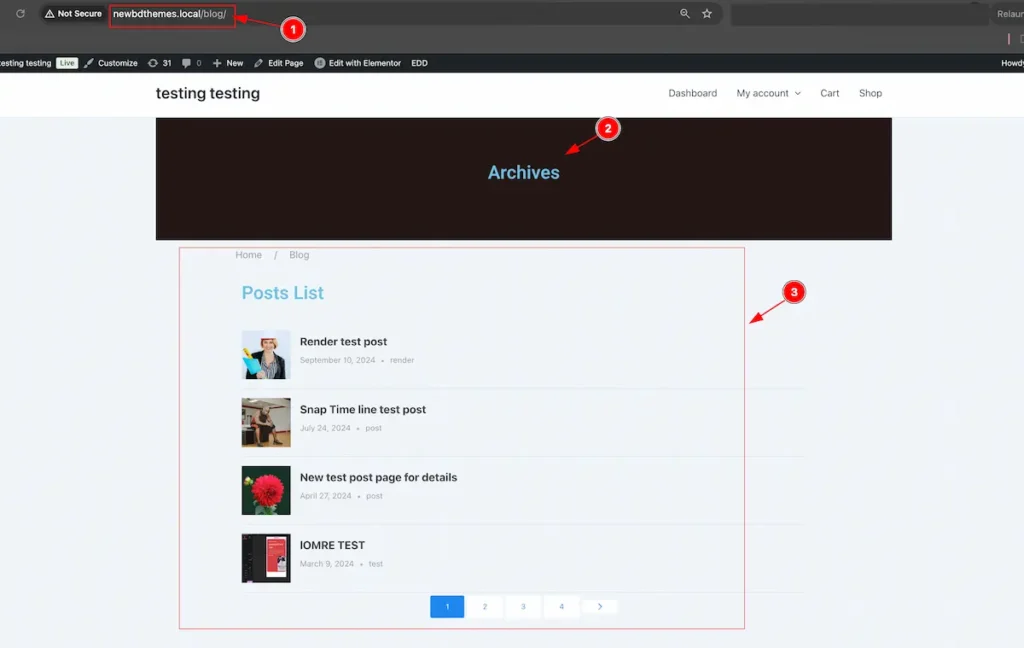The width and height of the screenshot is (1024, 648).
Task: Click the zoom magnifier icon in address bar
Action: click(685, 14)
